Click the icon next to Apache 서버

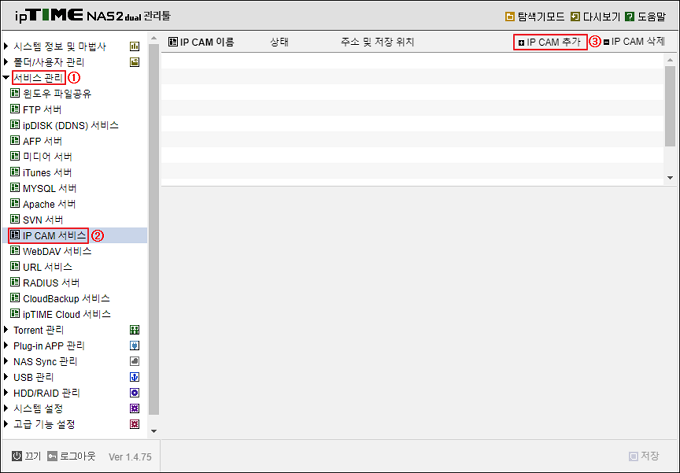15,203
